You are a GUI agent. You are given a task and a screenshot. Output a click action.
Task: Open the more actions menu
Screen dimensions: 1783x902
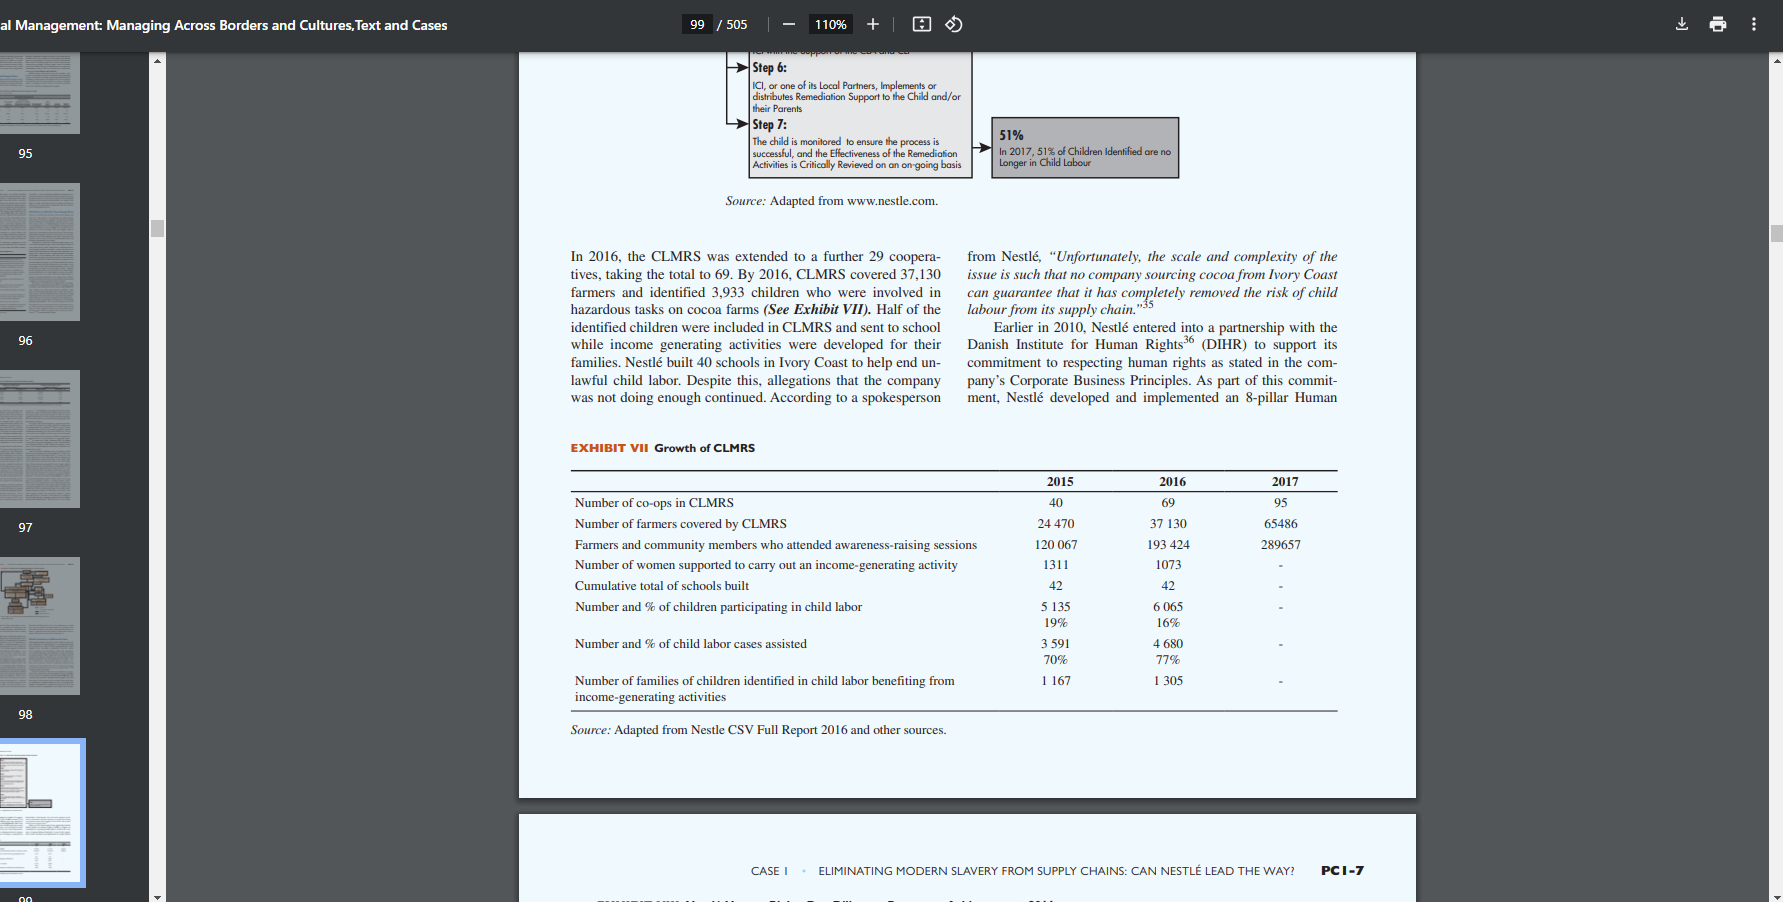pos(1754,24)
